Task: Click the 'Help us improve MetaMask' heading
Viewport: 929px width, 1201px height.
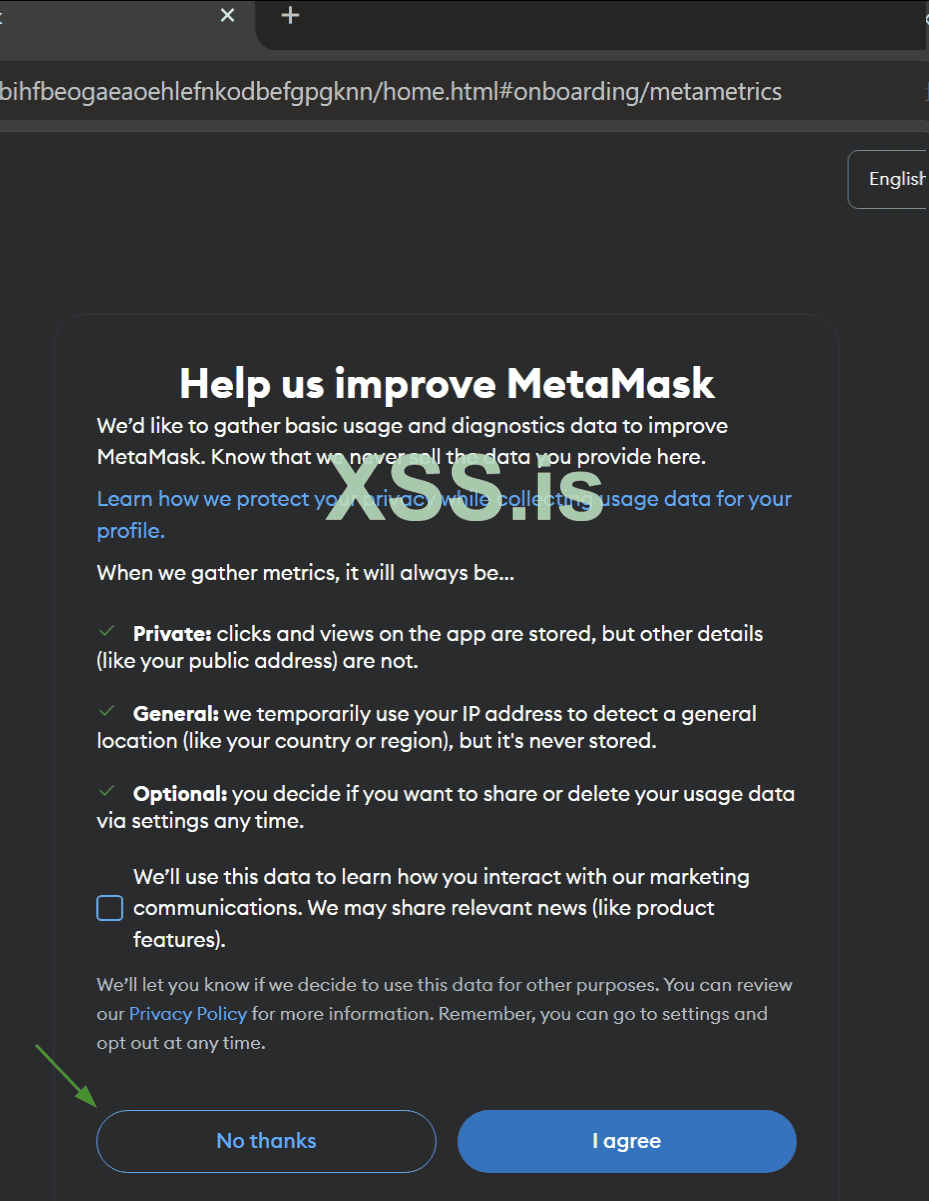Action: (x=447, y=383)
